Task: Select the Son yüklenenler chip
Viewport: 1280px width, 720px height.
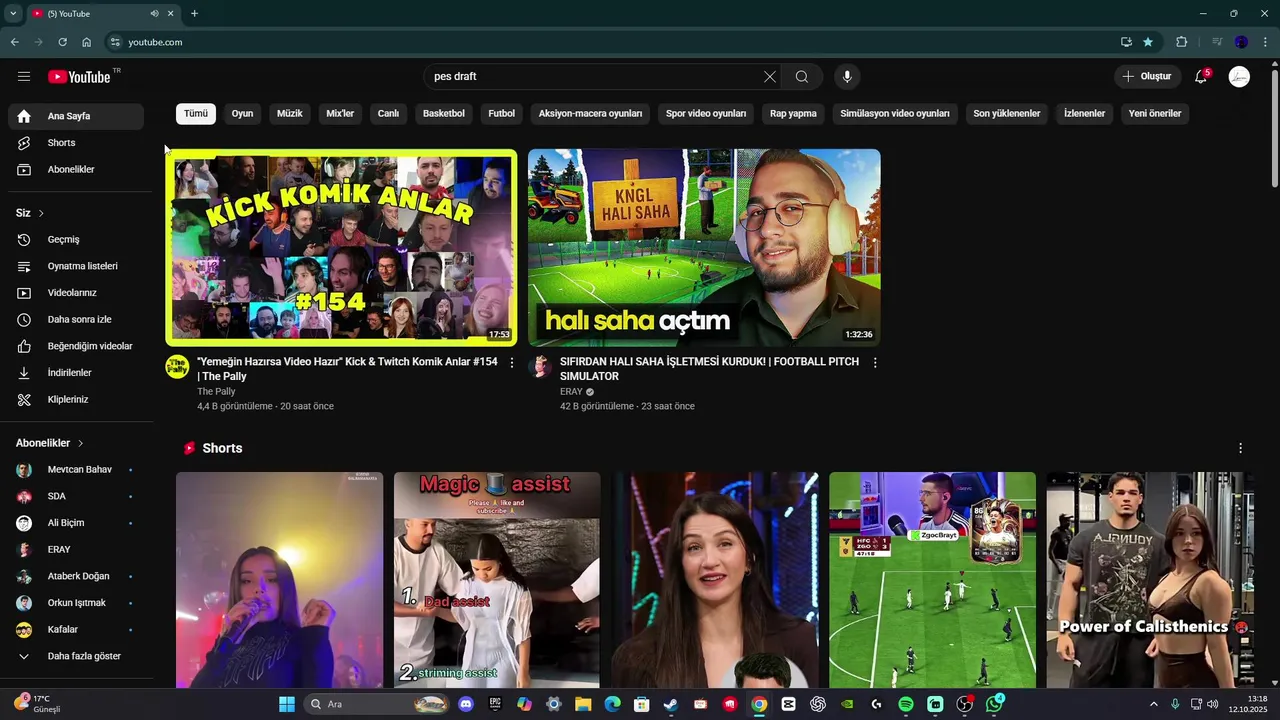Action: 1007,114
